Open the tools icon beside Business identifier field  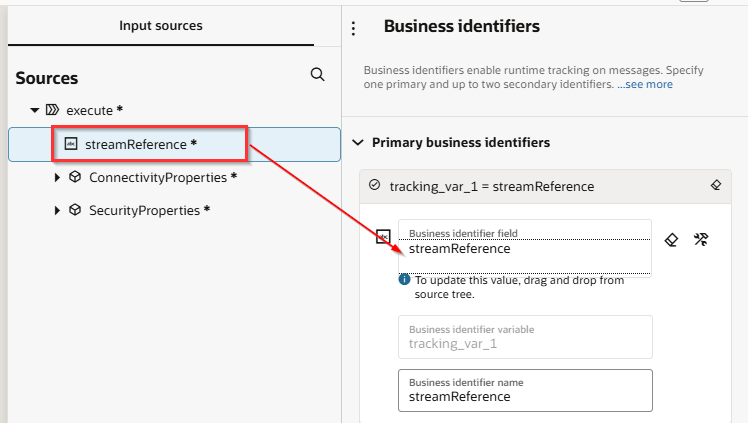[x=701, y=240]
